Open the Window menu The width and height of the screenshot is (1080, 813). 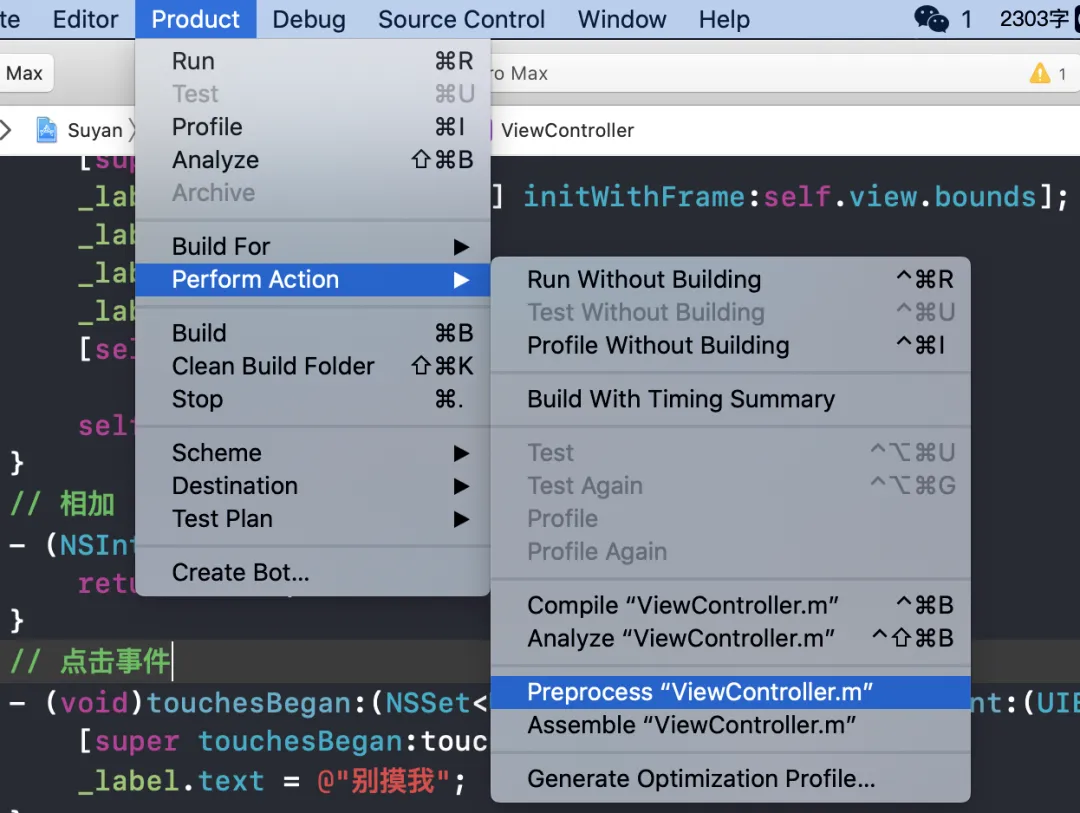click(x=622, y=19)
